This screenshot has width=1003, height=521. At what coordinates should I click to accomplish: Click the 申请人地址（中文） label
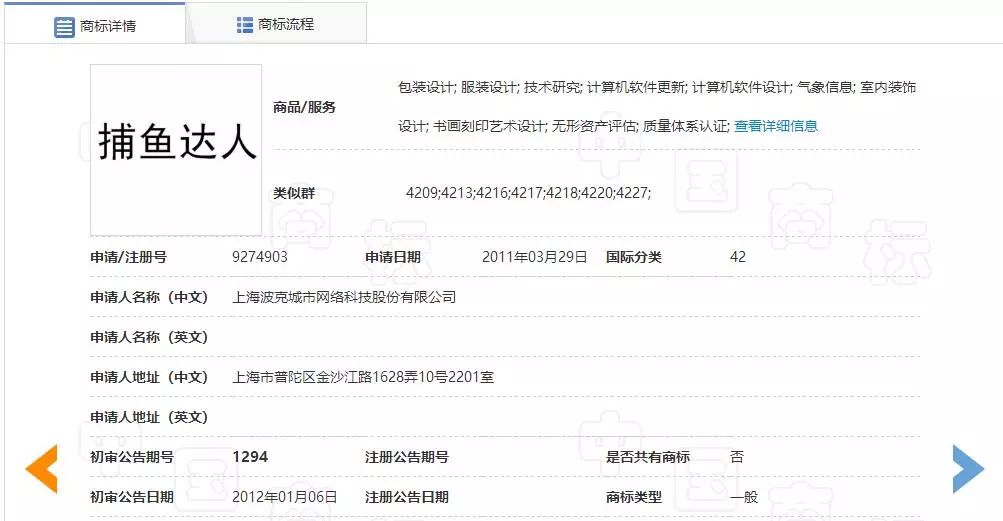(150, 377)
